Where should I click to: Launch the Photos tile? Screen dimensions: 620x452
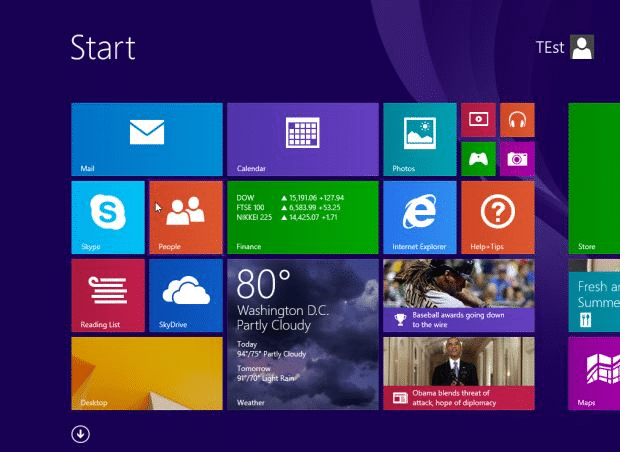420,139
